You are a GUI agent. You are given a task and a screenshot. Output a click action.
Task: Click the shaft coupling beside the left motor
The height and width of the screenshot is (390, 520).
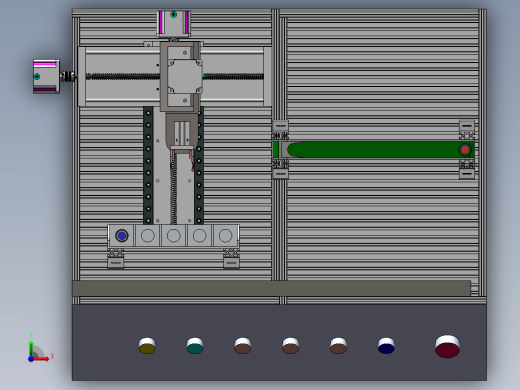(x=67, y=76)
